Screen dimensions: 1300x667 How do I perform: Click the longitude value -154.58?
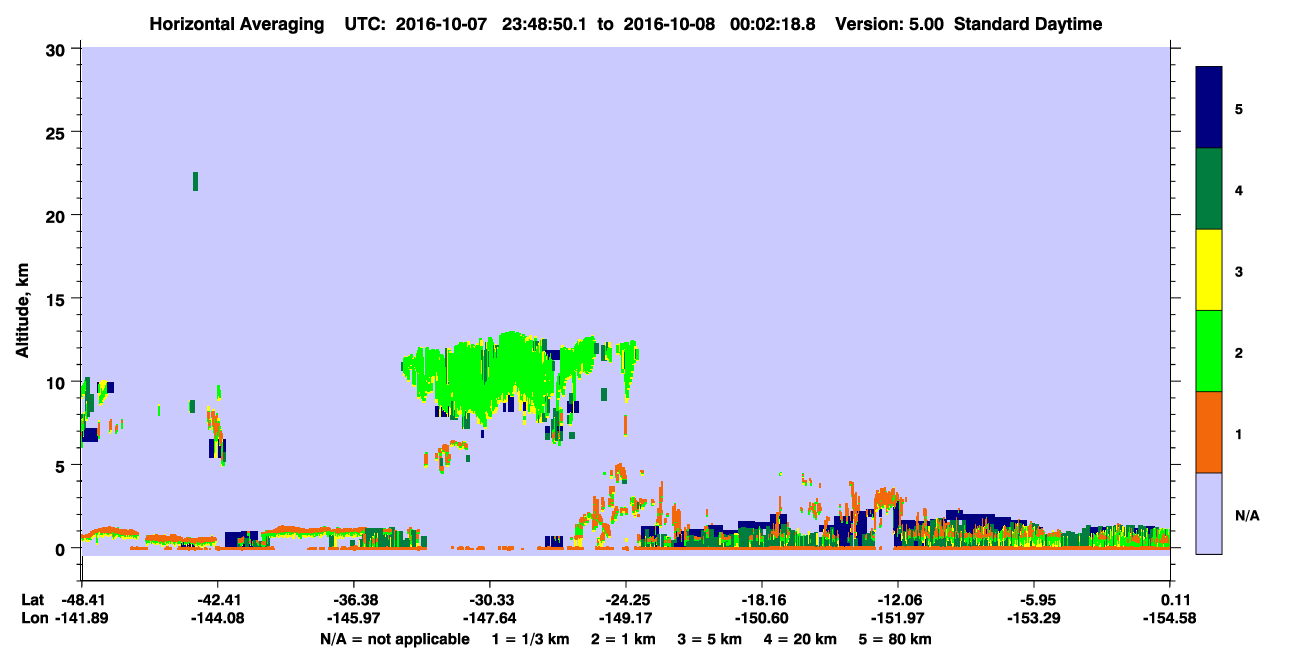point(1170,619)
